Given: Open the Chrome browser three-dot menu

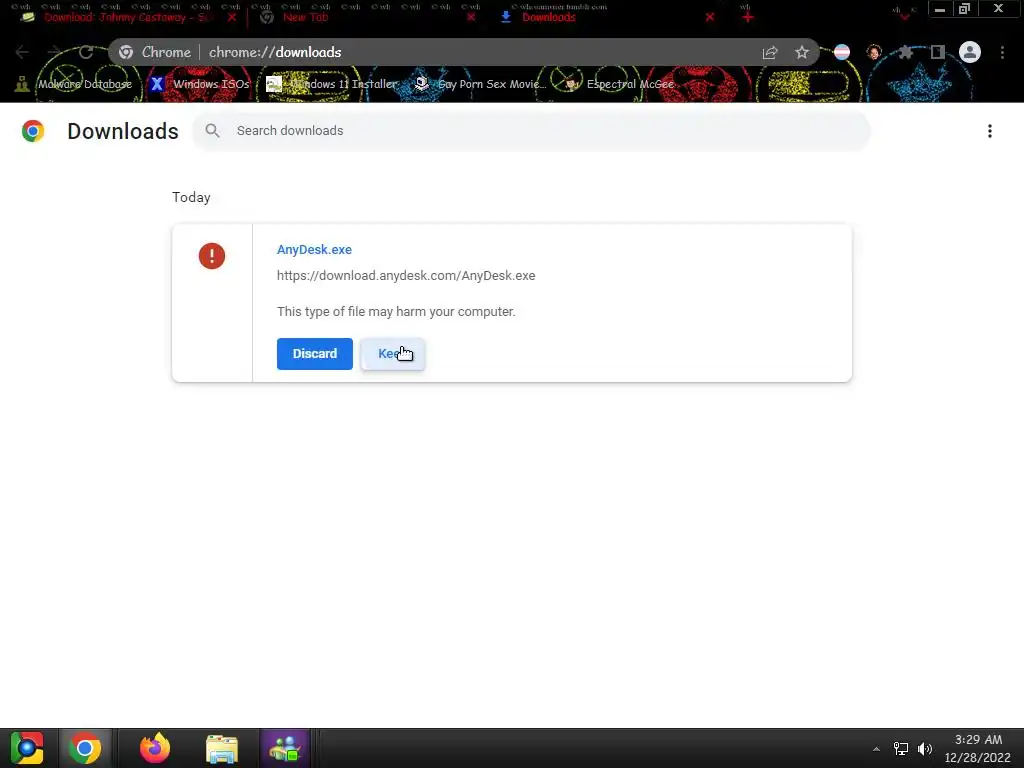Looking at the screenshot, I should tap(1002, 52).
